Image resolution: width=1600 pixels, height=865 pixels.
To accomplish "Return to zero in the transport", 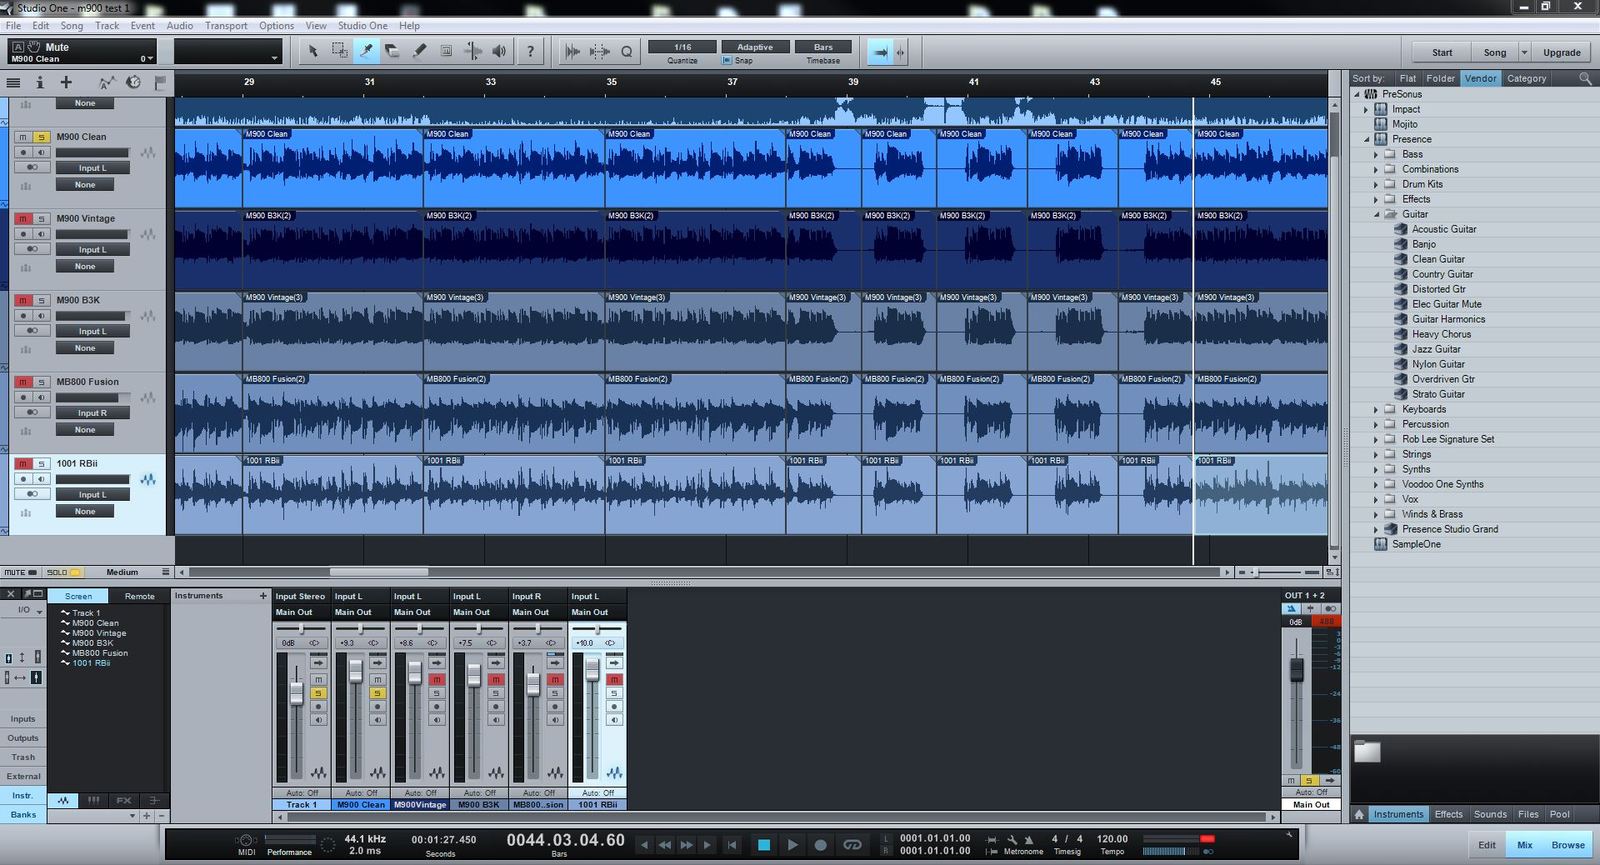I will [x=732, y=845].
